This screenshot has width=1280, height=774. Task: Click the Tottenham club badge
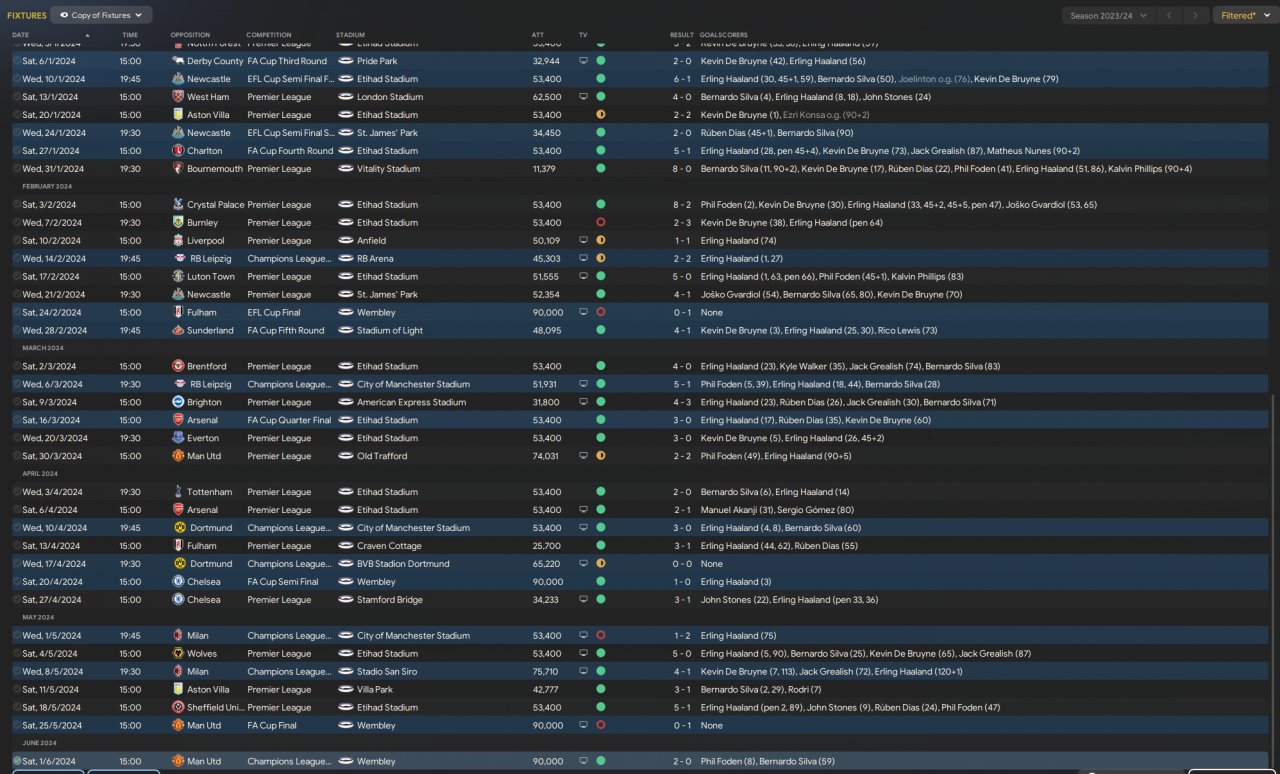coord(178,492)
